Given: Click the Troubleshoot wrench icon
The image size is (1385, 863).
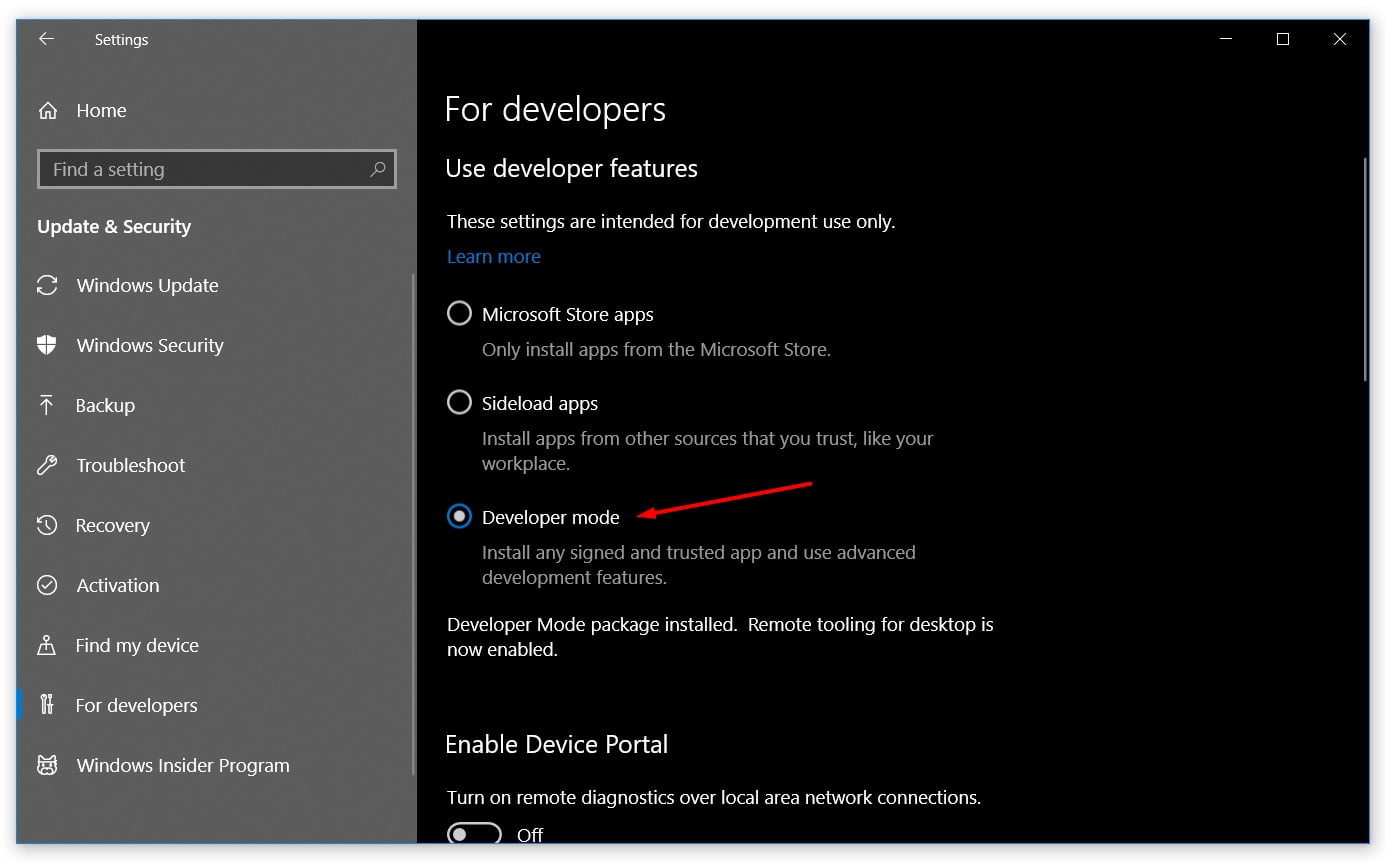Looking at the screenshot, I should point(47,465).
